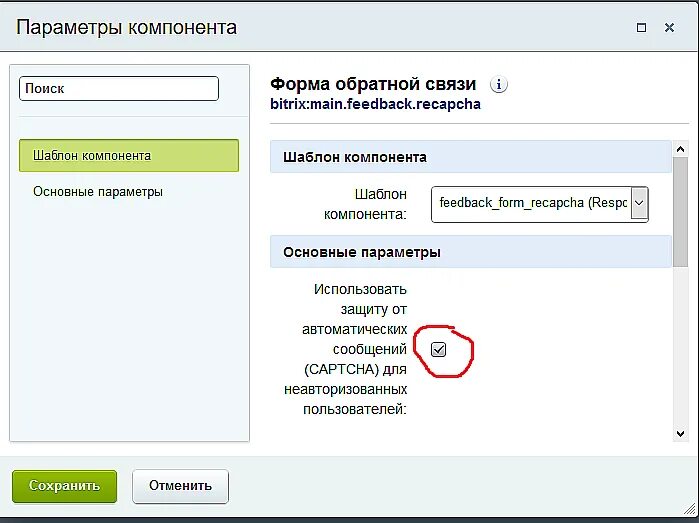This screenshot has width=699, height=523.
Task: Select Основные параметры in the left sidebar
Action: [x=98, y=192]
